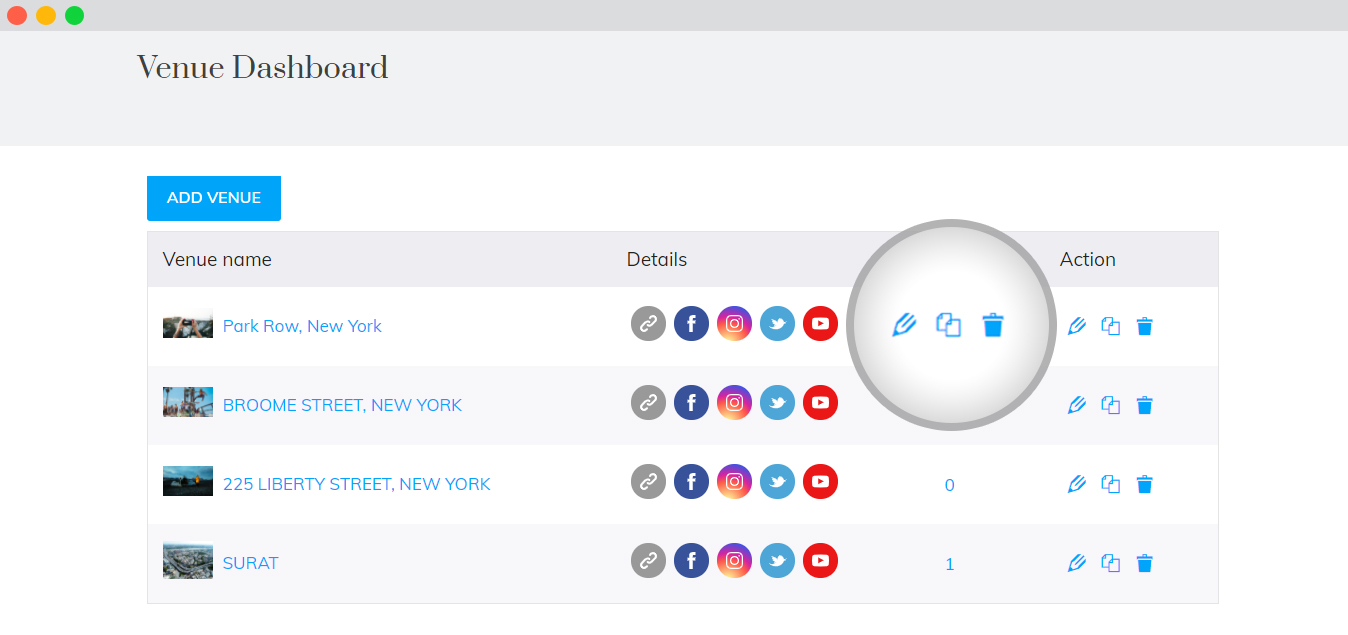The image size is (1348, 635).
Task: Click the website link icon for Park Row
Action: 648,323
